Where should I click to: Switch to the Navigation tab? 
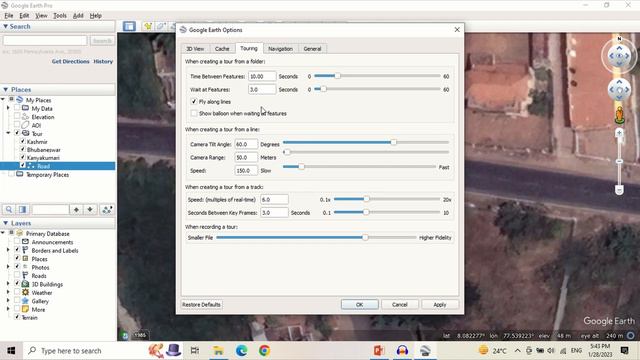click(280, 49)
